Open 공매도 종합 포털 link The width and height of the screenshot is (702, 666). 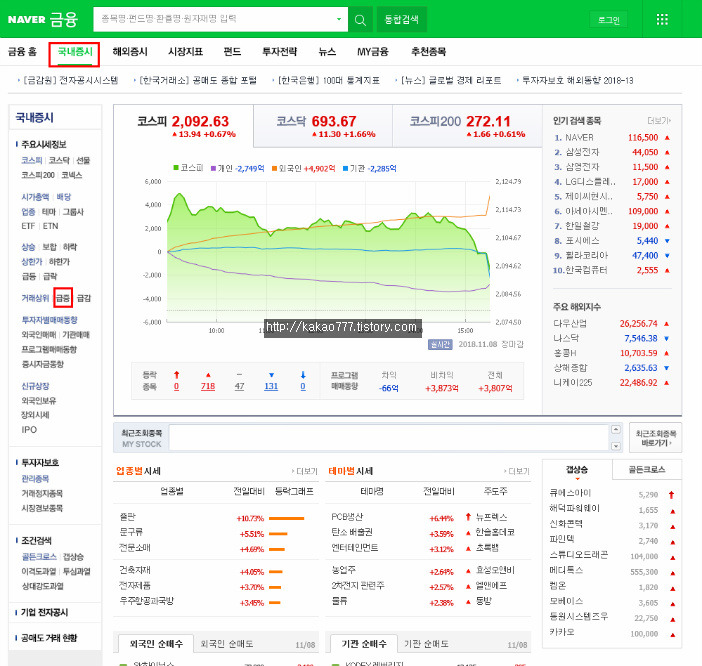pyautogui.click(x=198, y=81)
